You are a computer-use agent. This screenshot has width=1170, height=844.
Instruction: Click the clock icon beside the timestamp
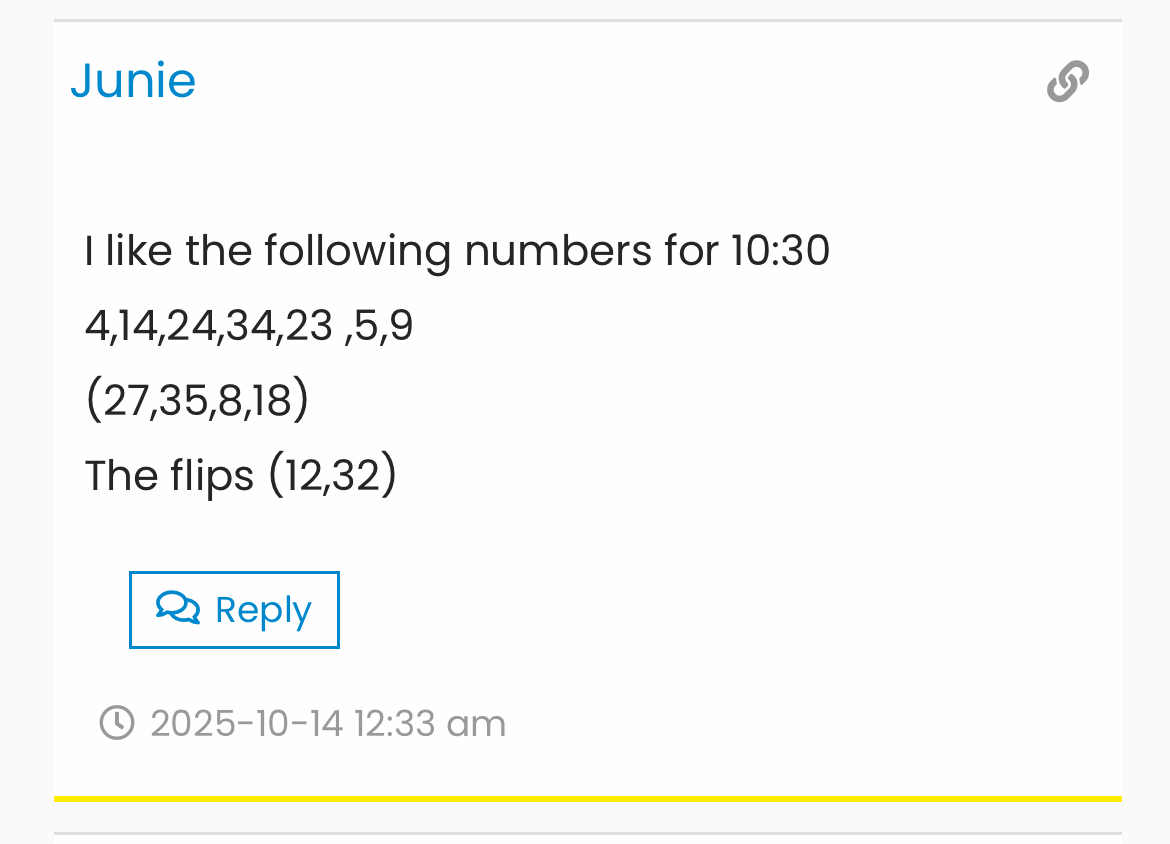117,723
